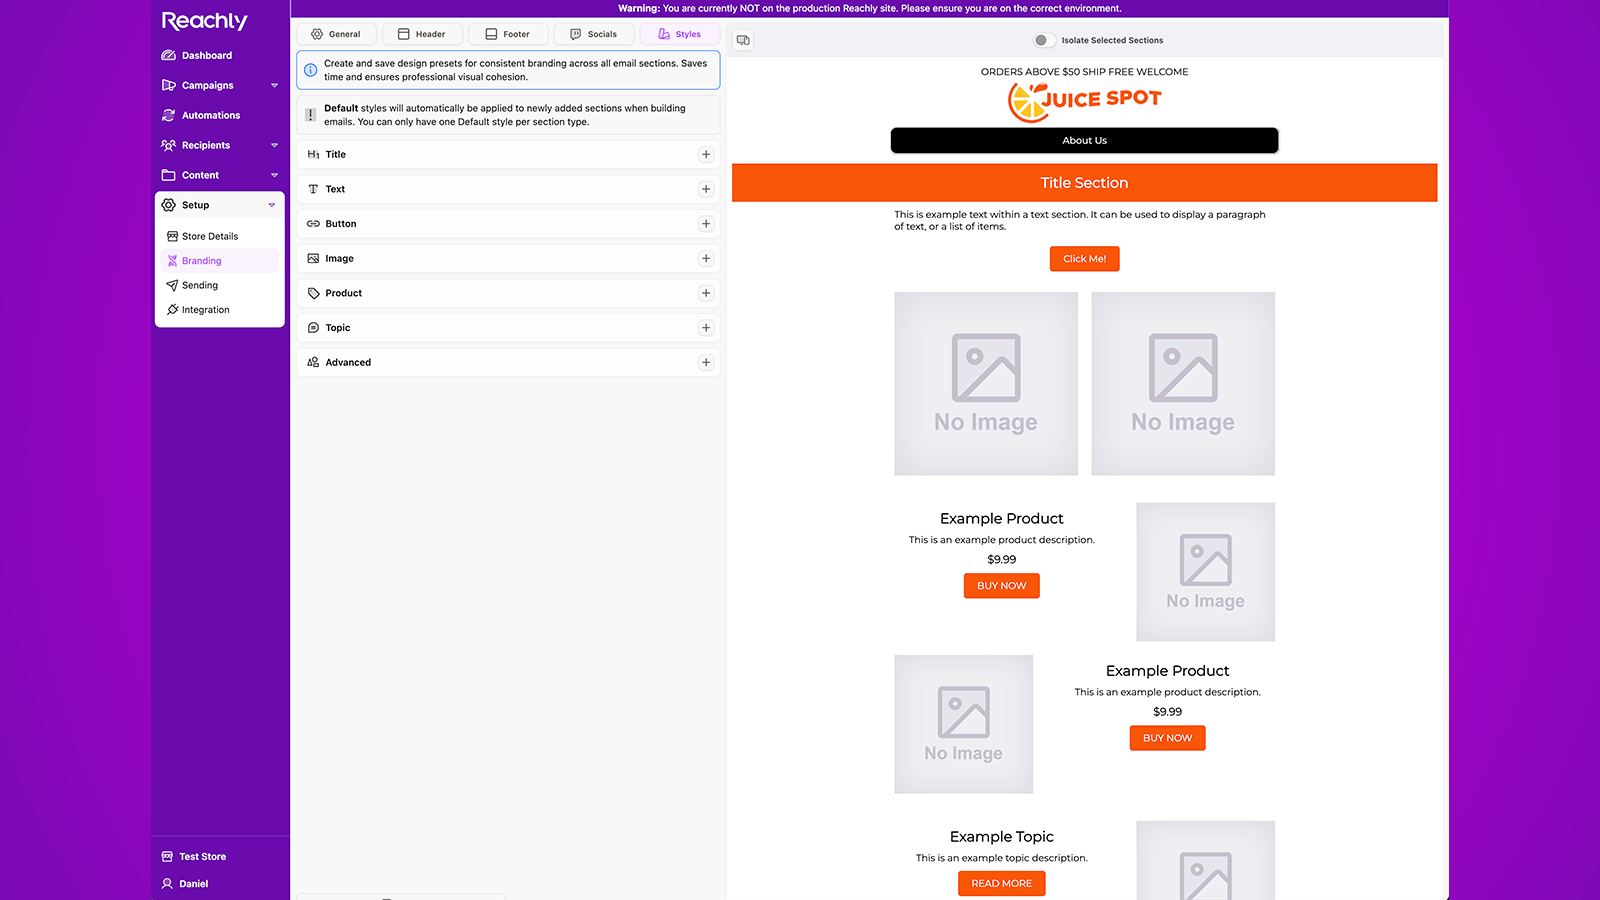Collapse the Setup menu arrow
The height and width of the screenshot is (900, 1600).
[x=272, y=205]
